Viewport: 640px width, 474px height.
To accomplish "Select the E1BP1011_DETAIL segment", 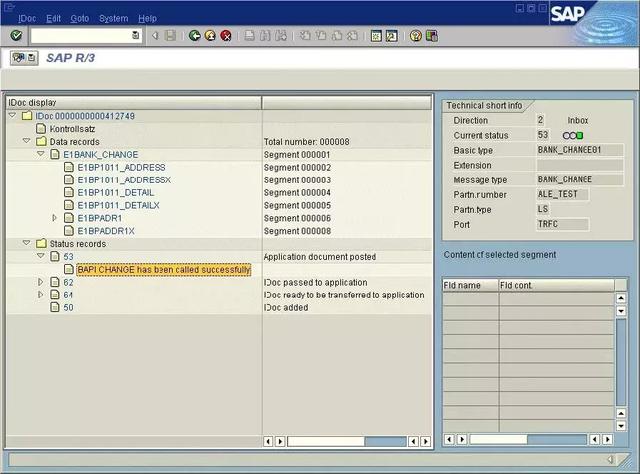I will (x=116, y=193).
